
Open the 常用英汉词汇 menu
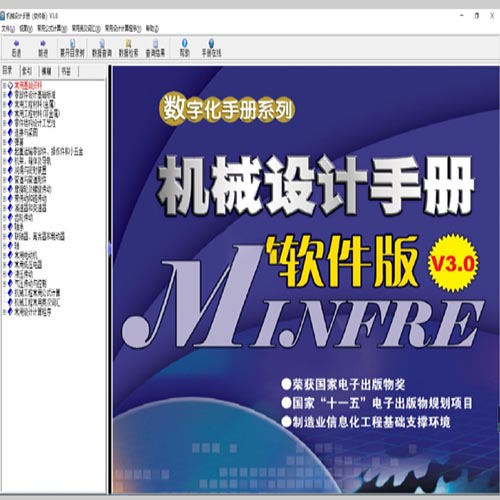86,29
